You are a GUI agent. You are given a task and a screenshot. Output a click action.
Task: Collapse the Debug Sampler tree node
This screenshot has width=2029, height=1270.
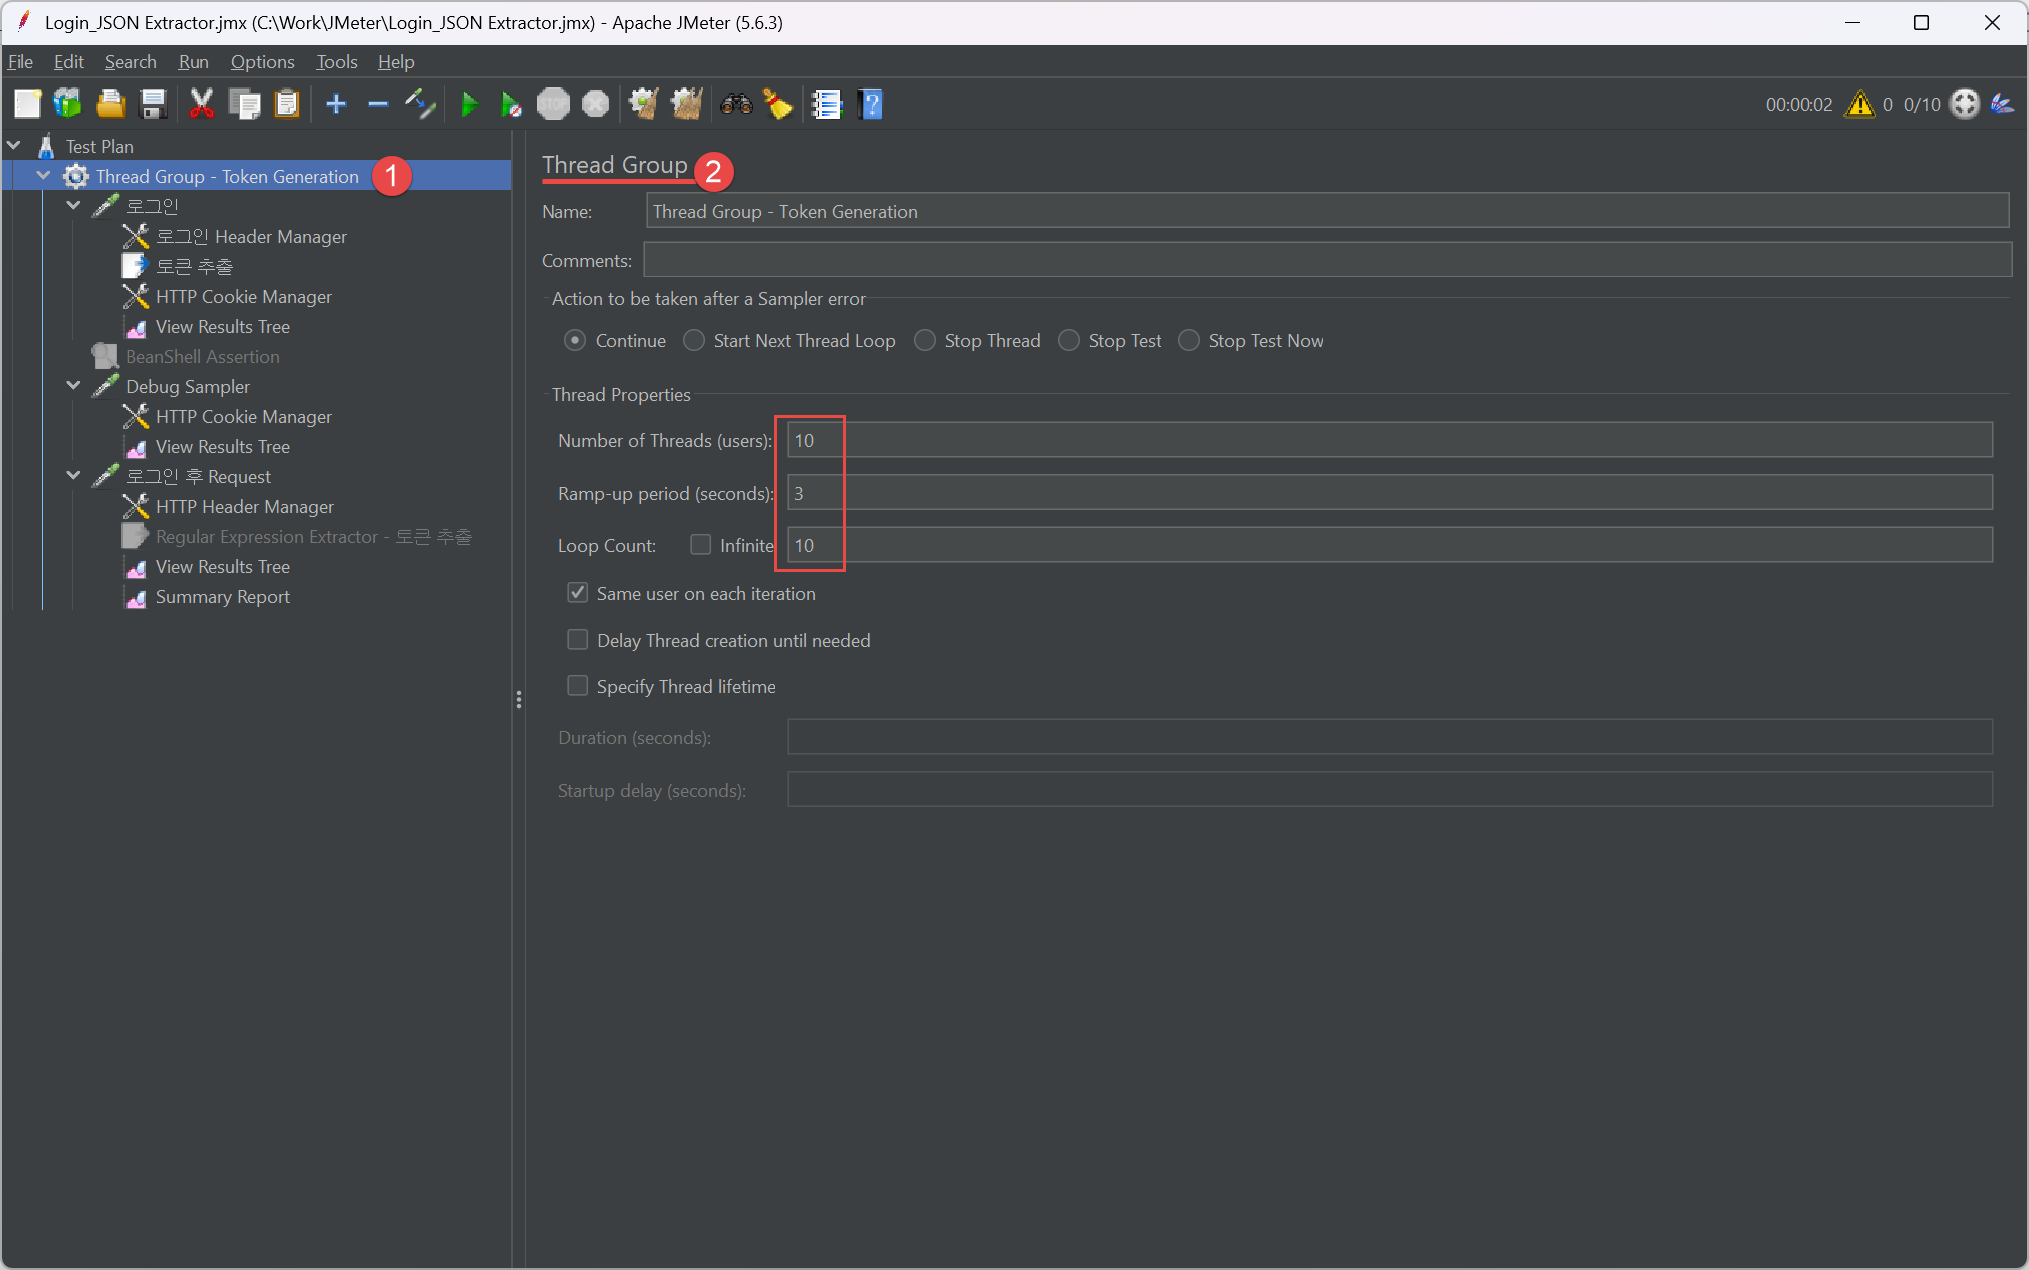pyautogui.click(x=73, y=386)
